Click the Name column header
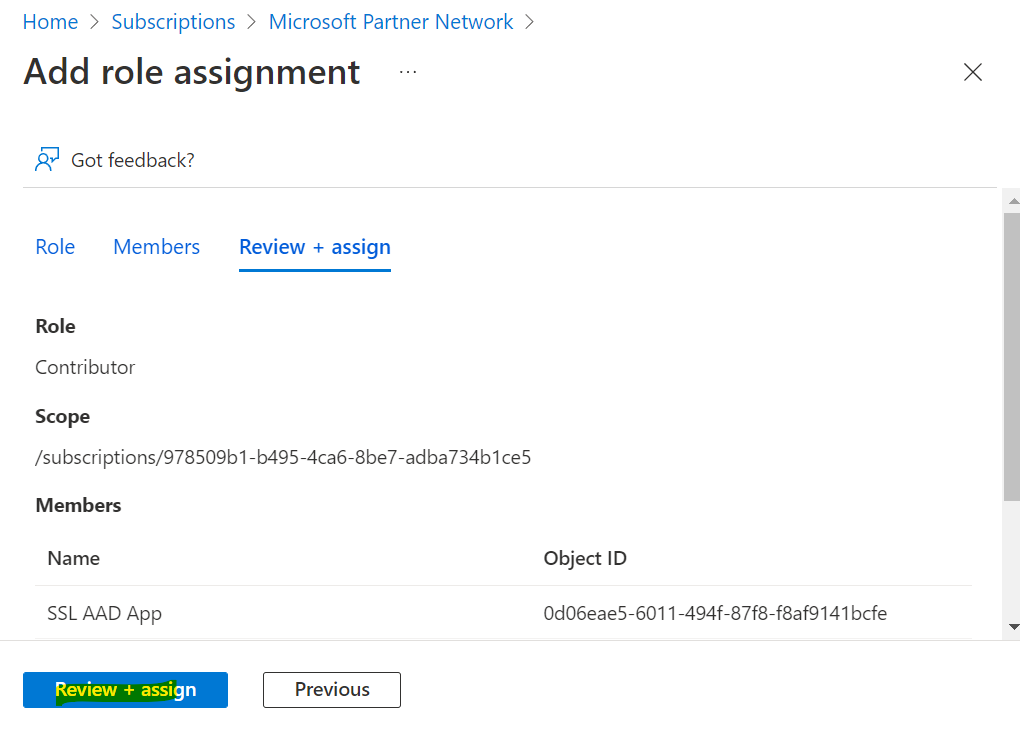This screenshot has height=732, width=1020. click(x=74, y=558)
